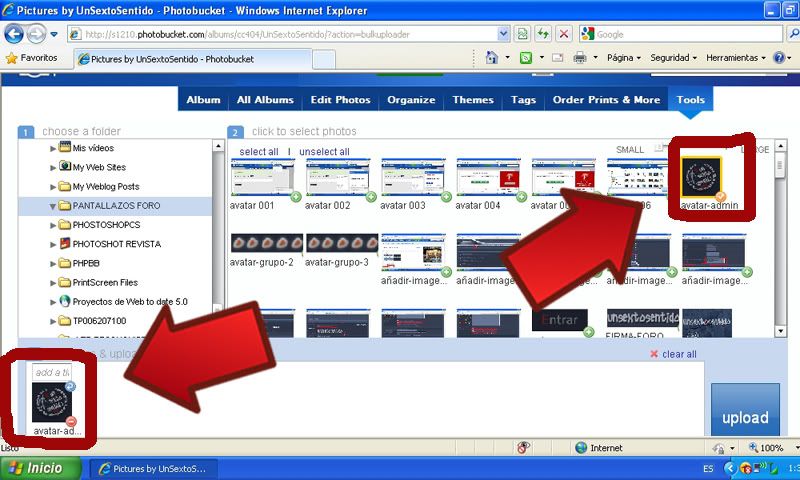800x480 pixels.
Task: Open the Página menu
Action: pyautogui.click(x=623, y=58)
